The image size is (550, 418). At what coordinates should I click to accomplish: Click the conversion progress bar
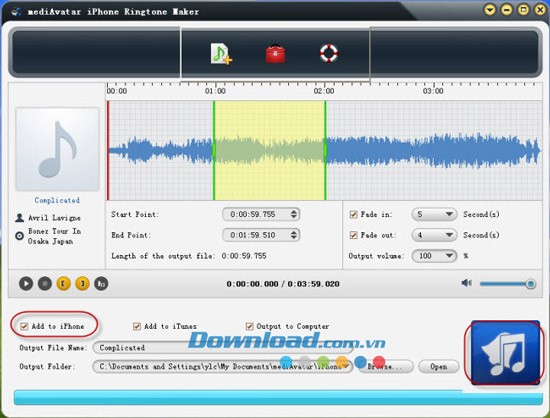pos(278,397)
